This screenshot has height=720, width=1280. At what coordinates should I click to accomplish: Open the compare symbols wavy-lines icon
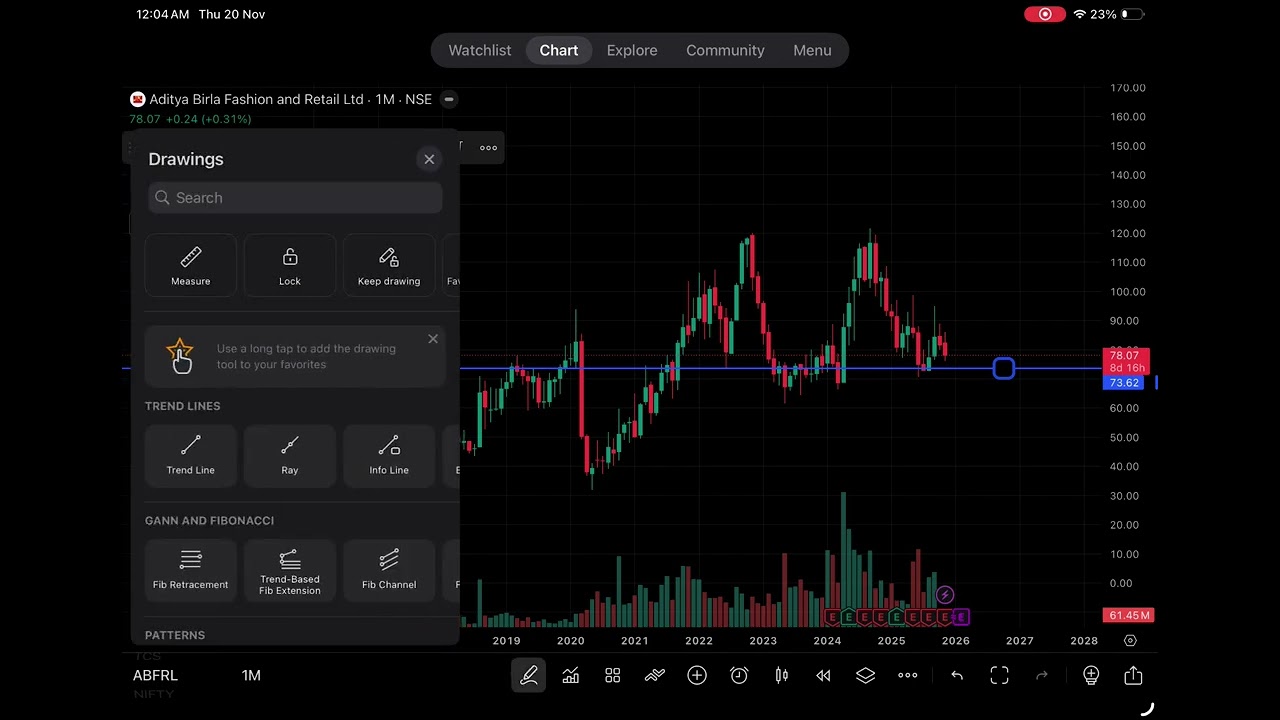pyautogui.click(x=655, y=676)
